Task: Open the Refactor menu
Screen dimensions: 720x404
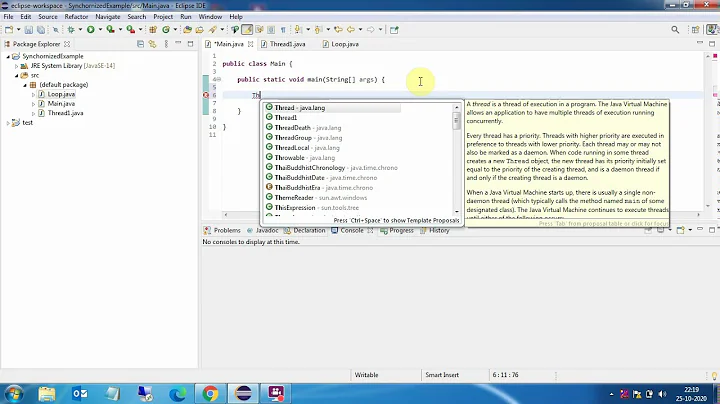Action: (x=76, y=17)
